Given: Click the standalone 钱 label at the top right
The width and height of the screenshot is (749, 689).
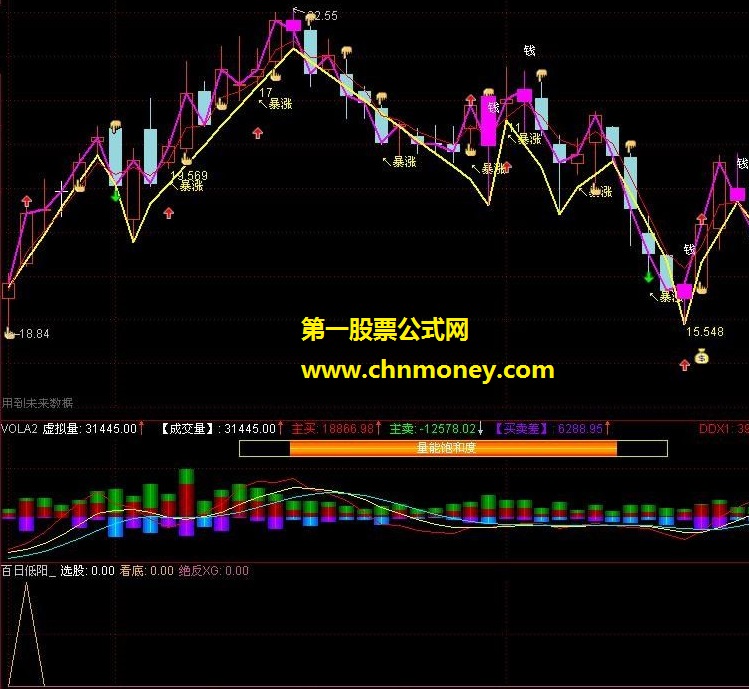Looking at the screenshot, I should (529, 51).
